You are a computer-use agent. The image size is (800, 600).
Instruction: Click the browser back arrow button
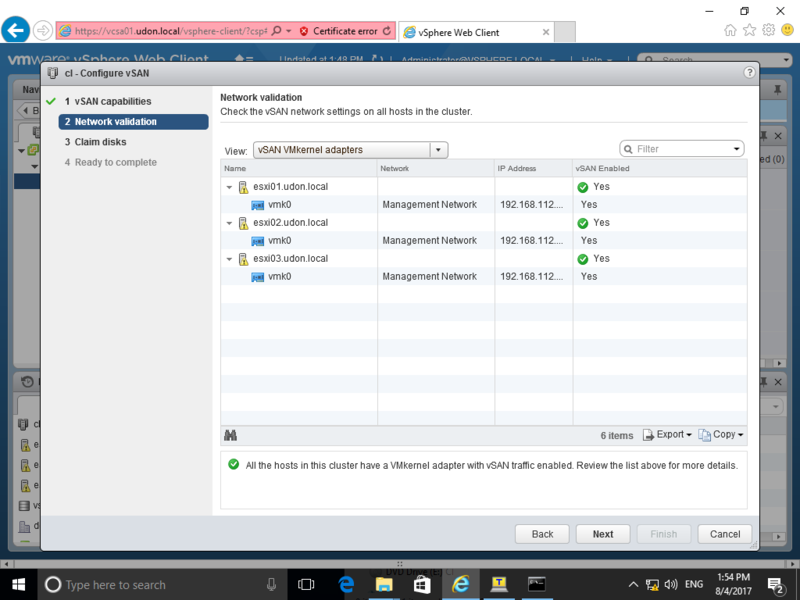pyautogui.click(x=15, y=31)
